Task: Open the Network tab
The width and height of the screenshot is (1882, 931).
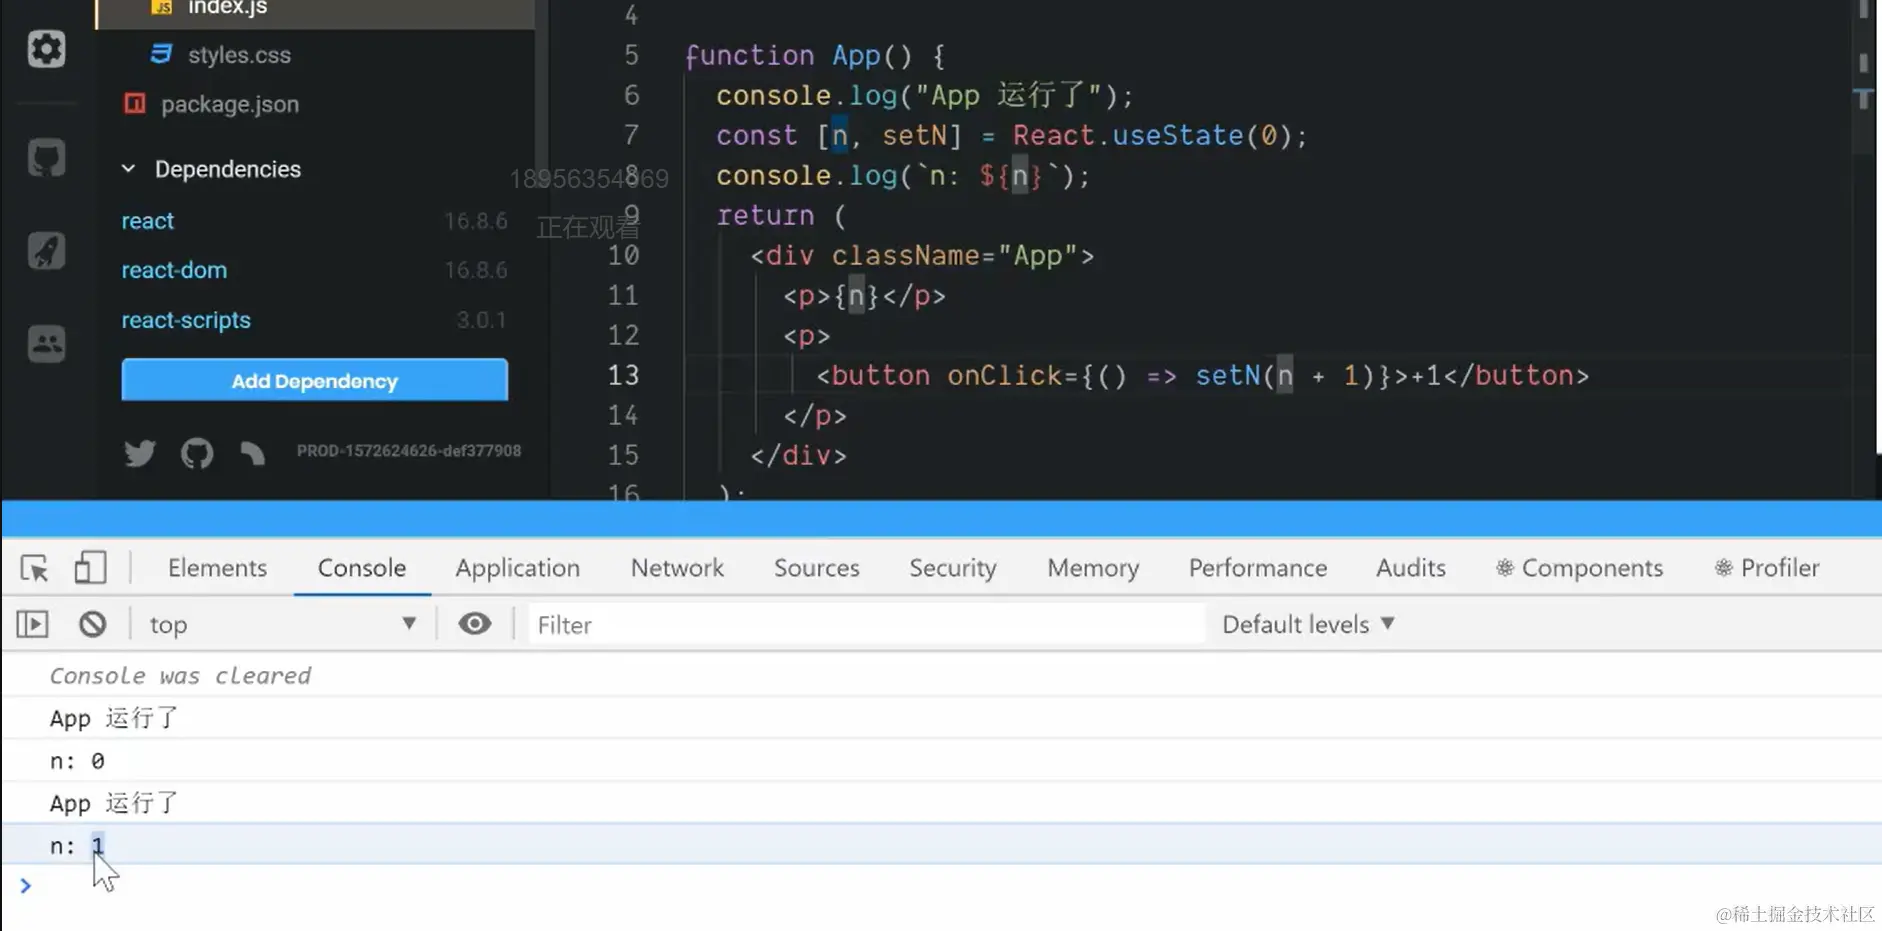Action: pos(677,568)
